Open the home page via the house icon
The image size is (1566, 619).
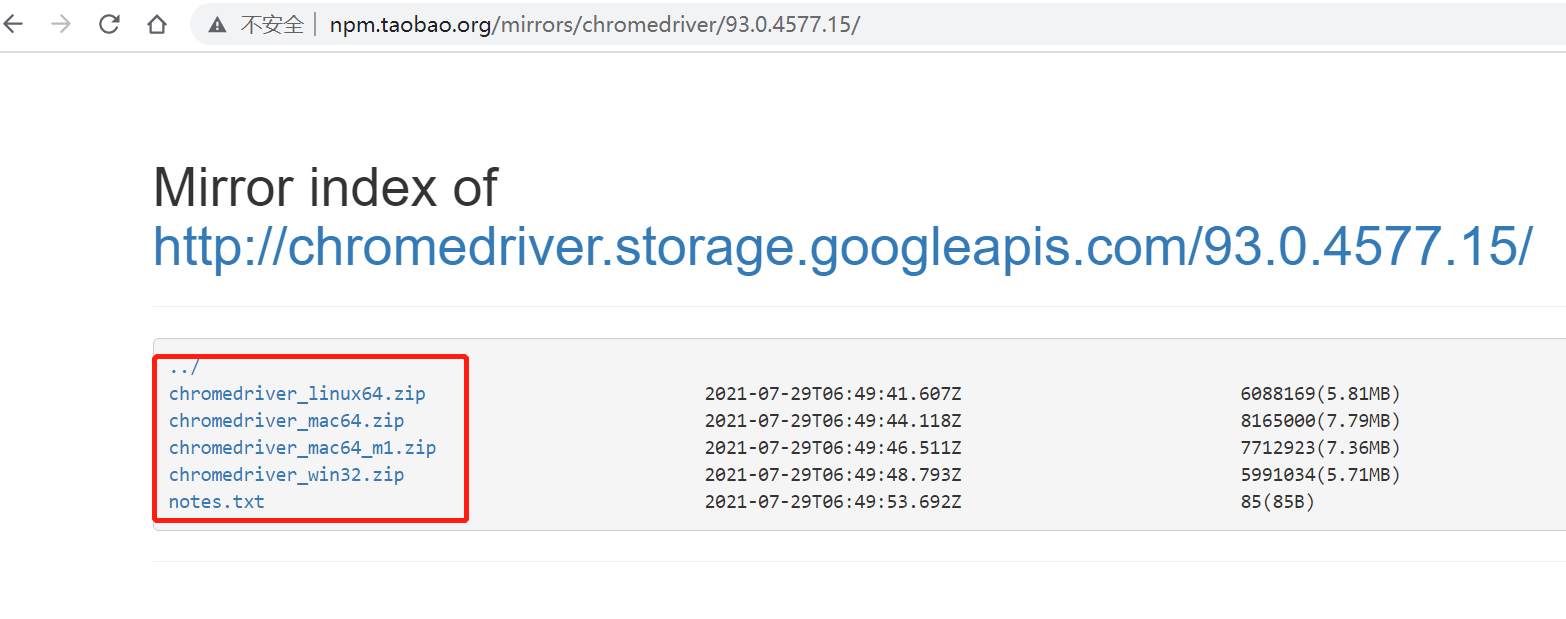point(157,25)
